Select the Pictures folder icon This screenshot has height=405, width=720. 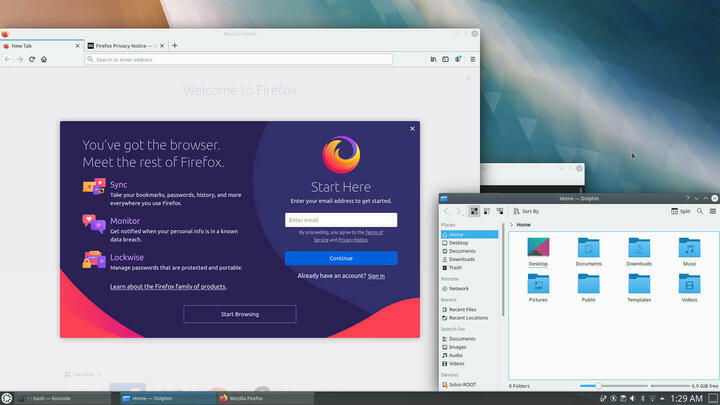click(538, 288)
